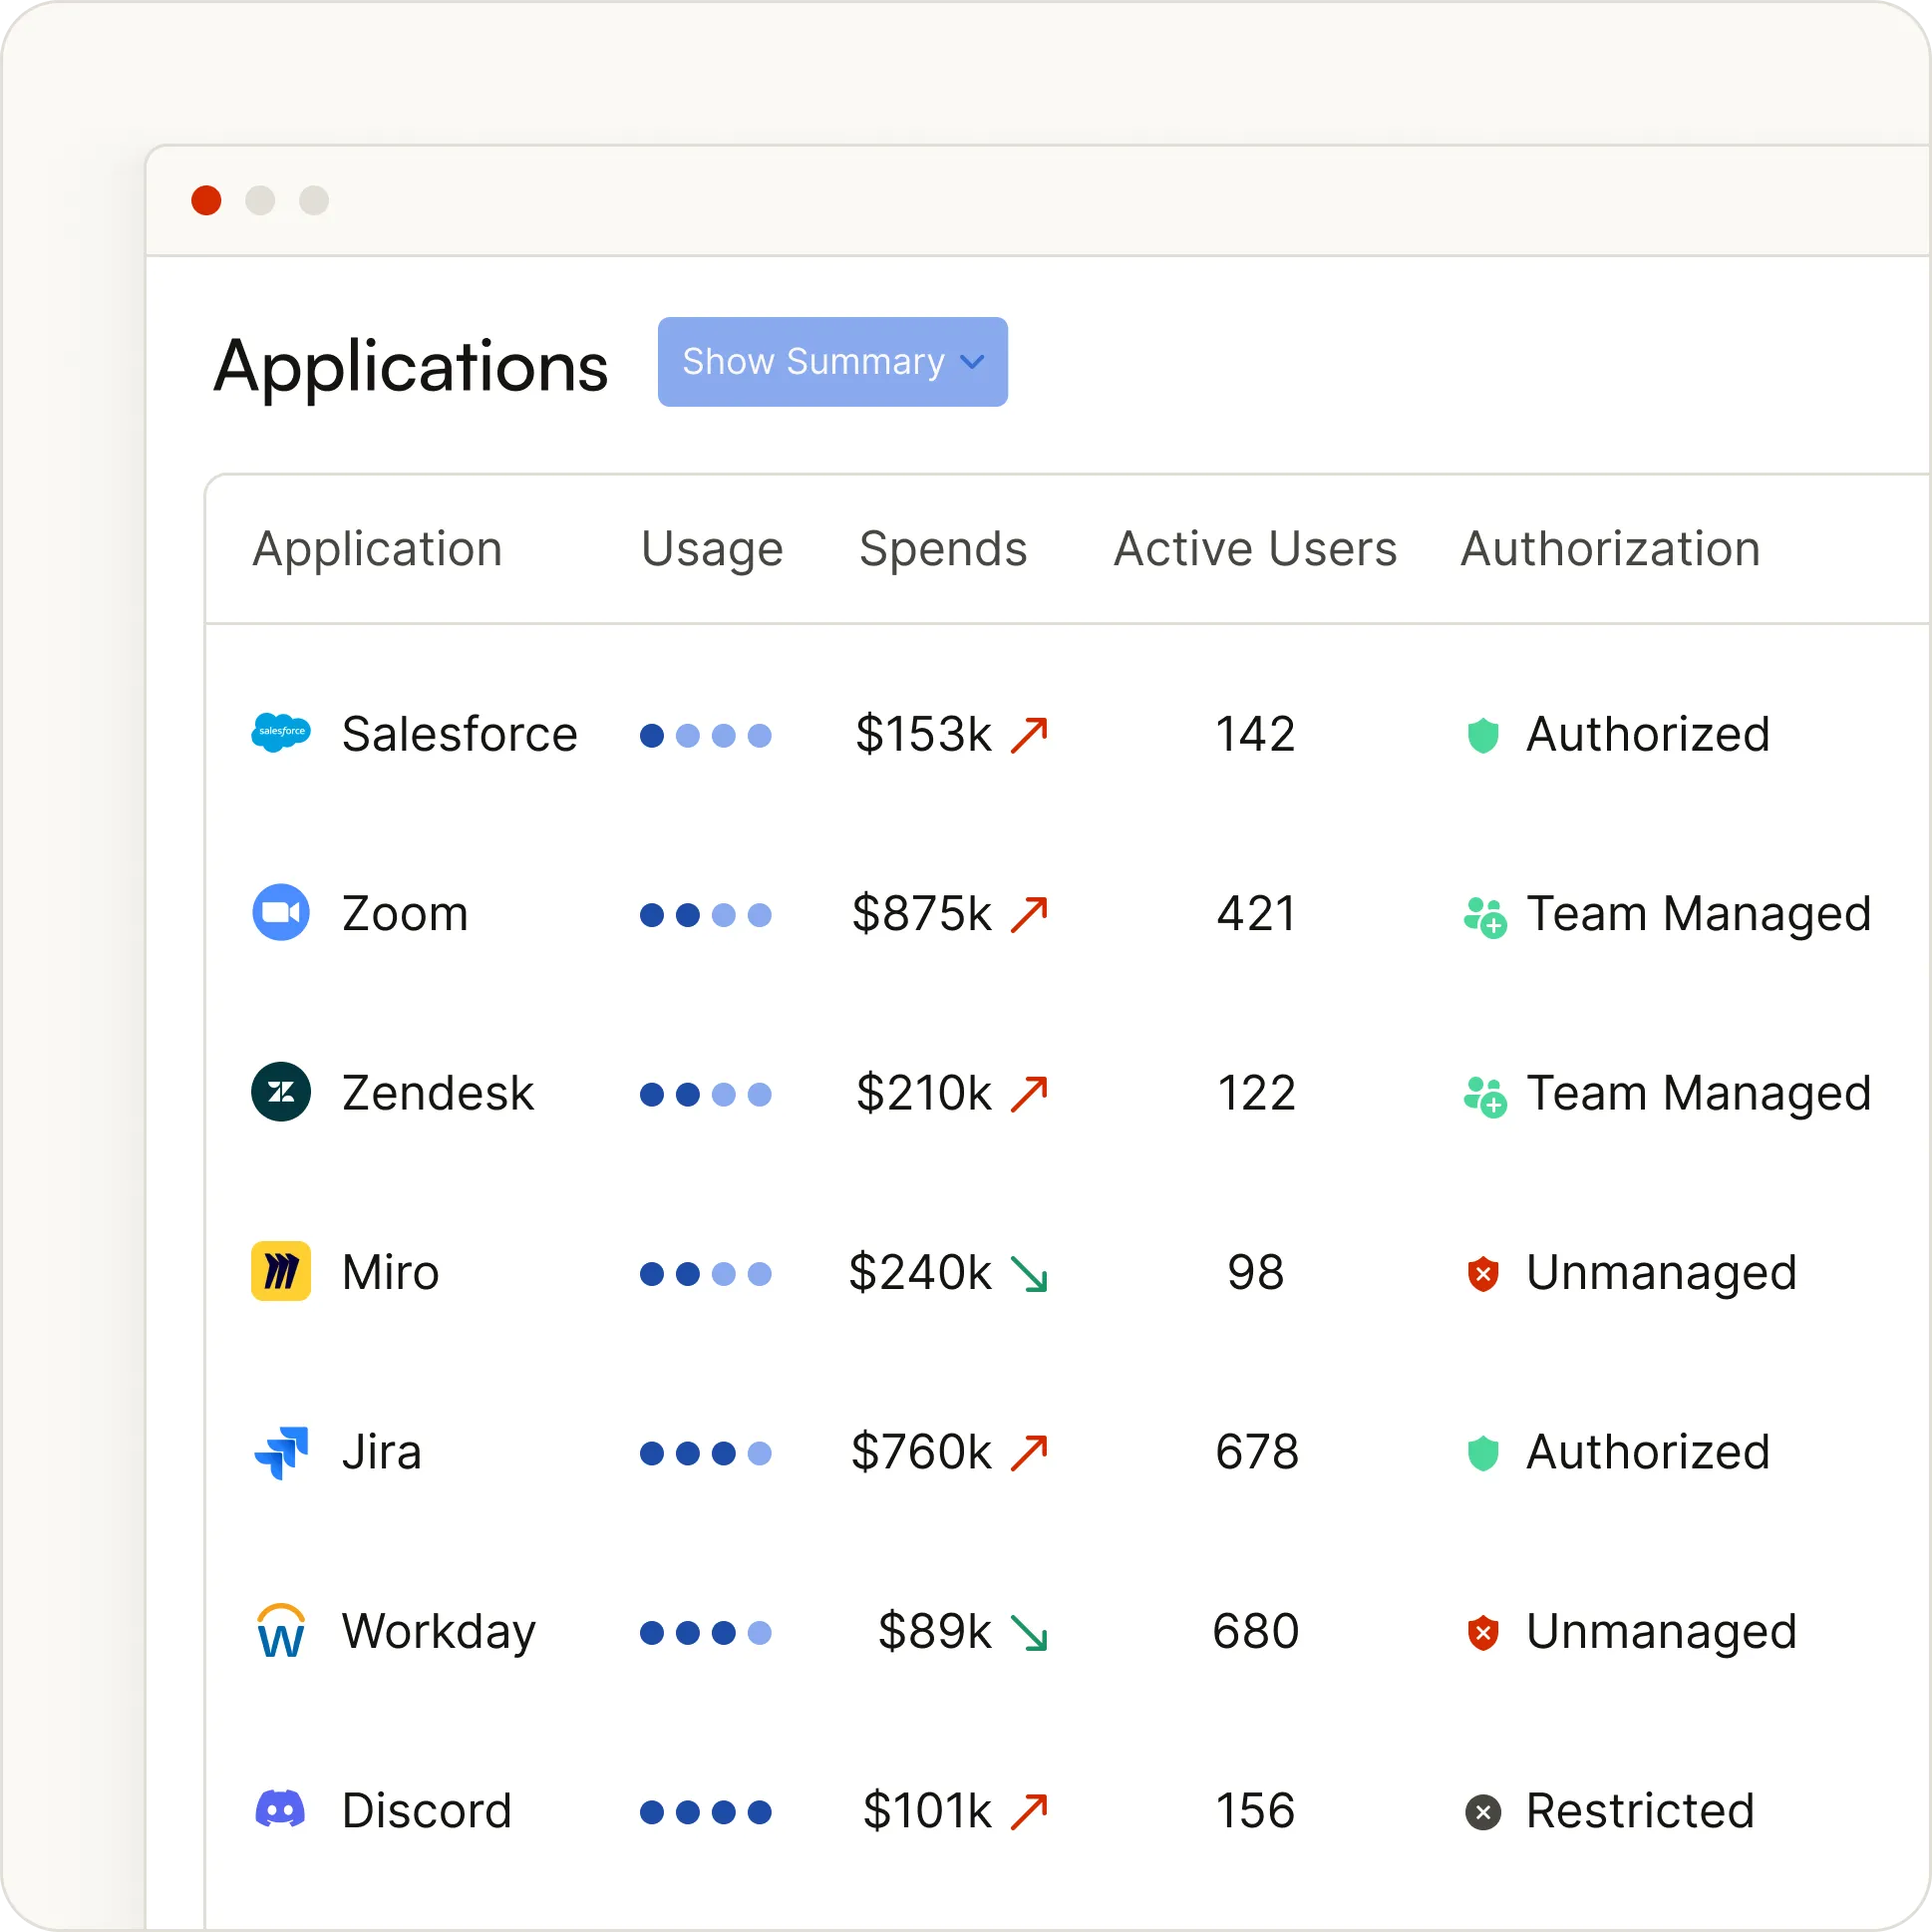The height and width of the screenshot is (1932, 1932).
Task: Click active users count 421
Action: pyautogui.click(x=1256, y=913)
